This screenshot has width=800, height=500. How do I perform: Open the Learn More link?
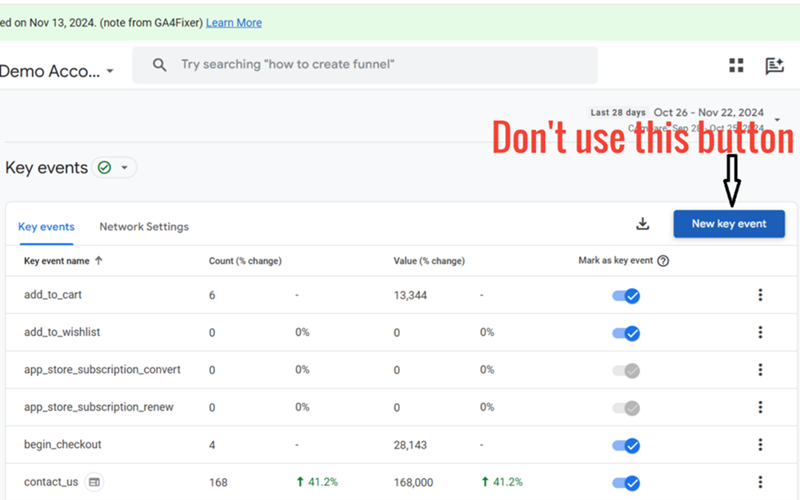(x=234, y=23)
